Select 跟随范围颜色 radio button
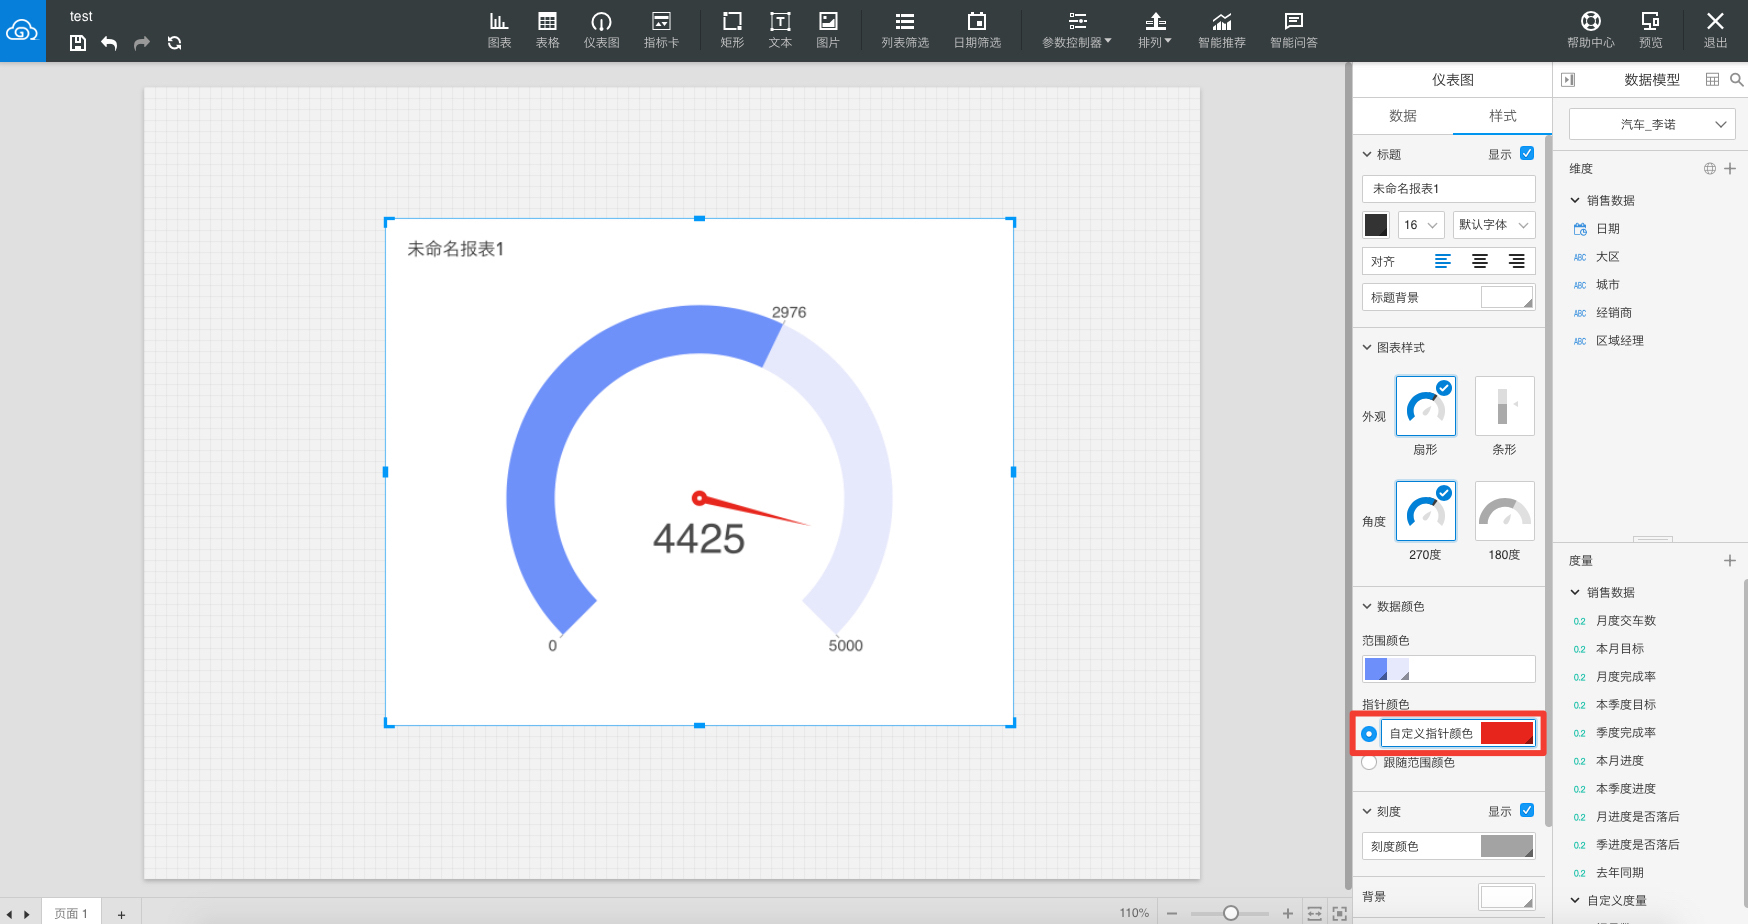Screen dimensions: 1748x924 [x=1369, y=762]
